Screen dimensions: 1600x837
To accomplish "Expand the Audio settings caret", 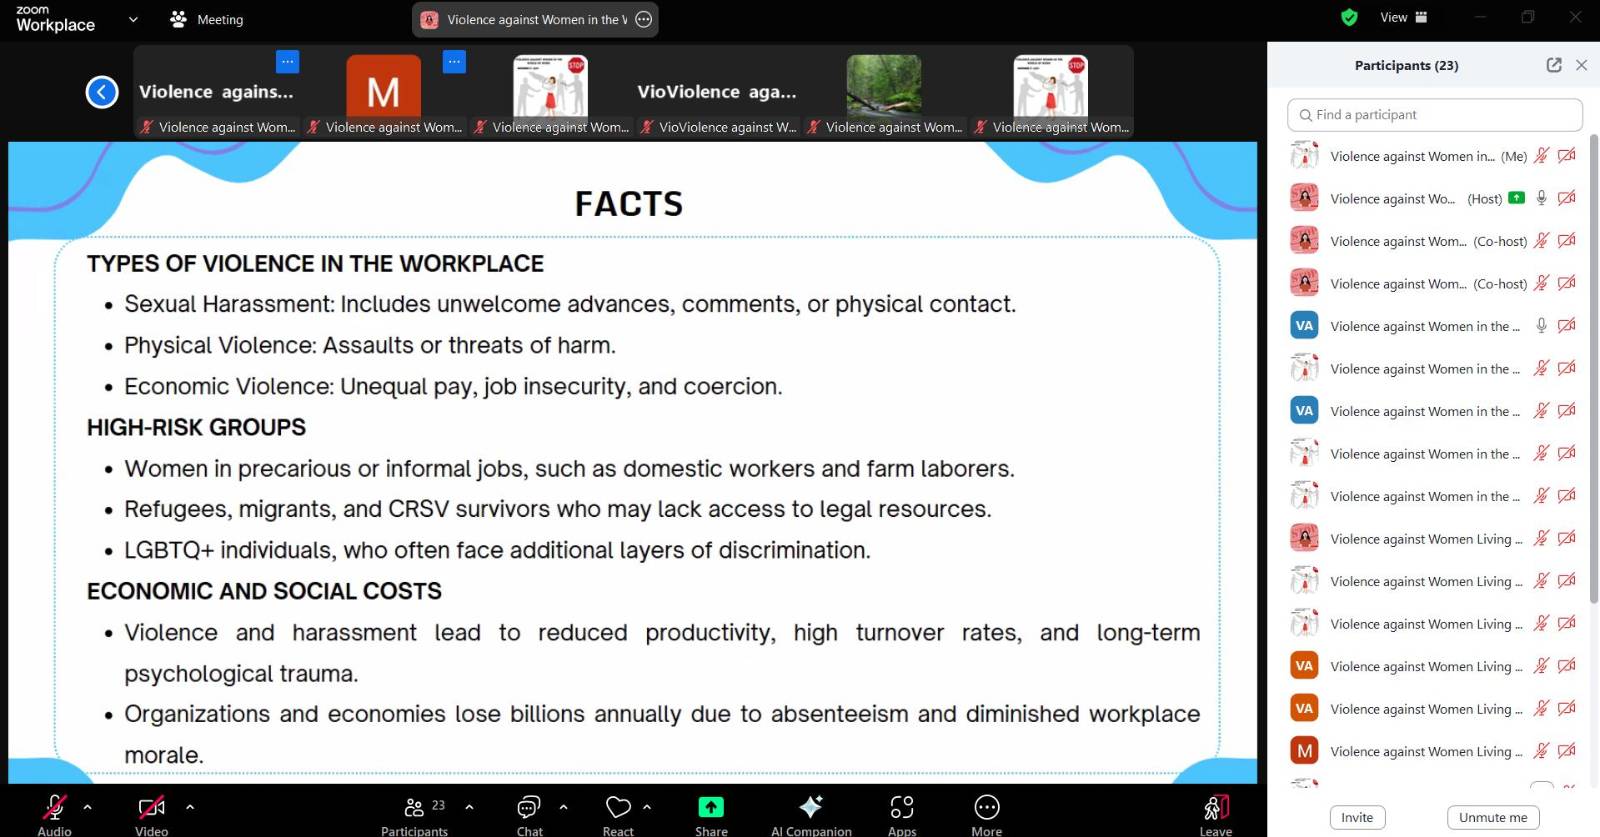I will (87, 806).
